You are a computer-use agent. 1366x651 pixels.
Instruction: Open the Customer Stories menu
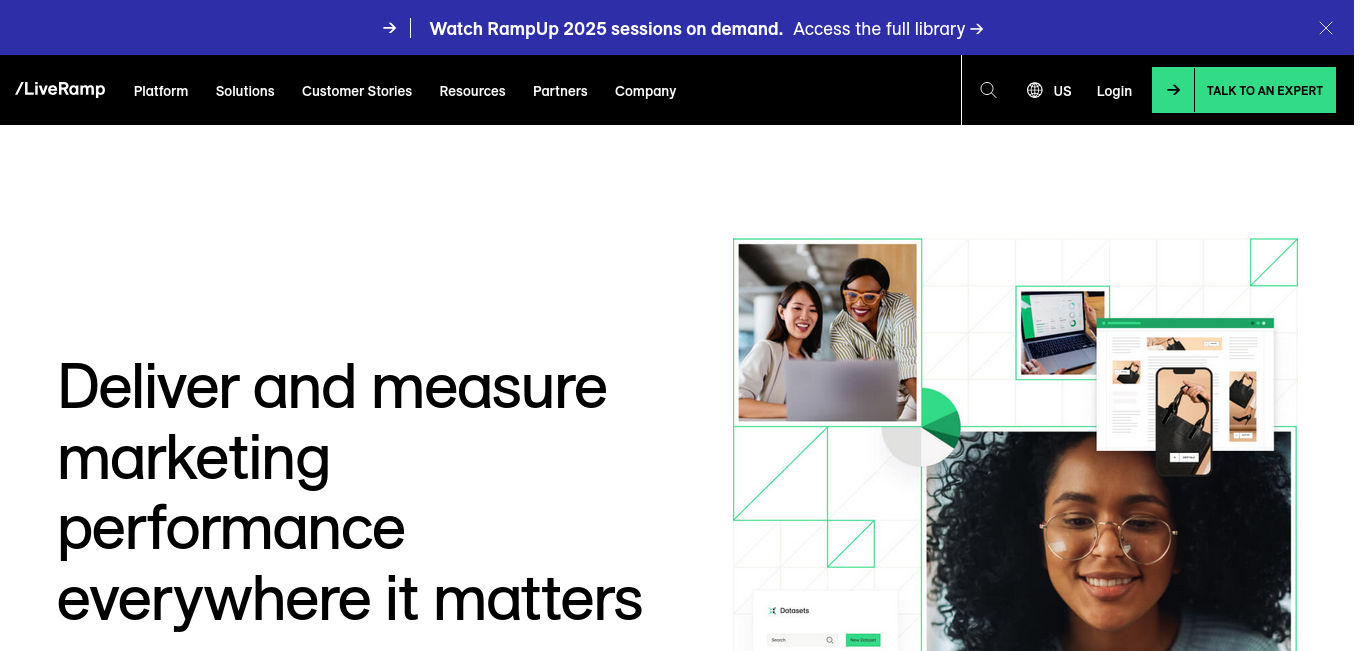coord(357,91)
